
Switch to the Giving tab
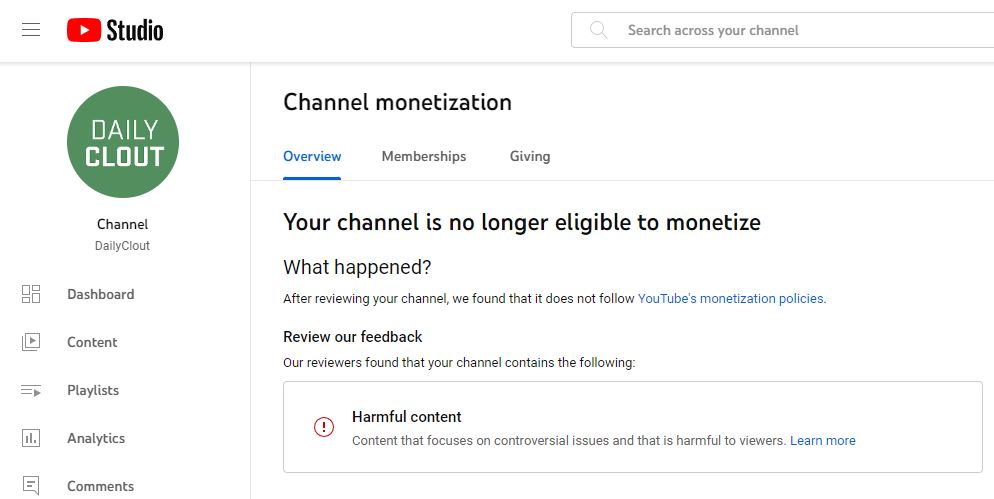click(x=530, y=156)
